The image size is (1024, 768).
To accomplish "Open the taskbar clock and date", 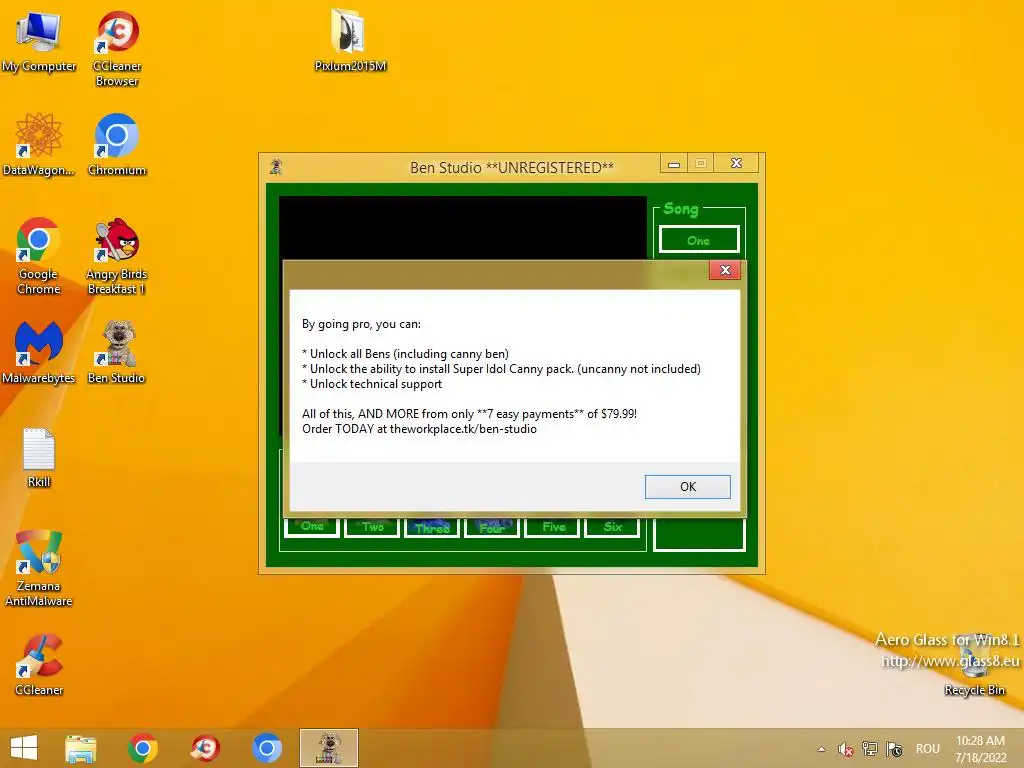I will coord(981,749).
